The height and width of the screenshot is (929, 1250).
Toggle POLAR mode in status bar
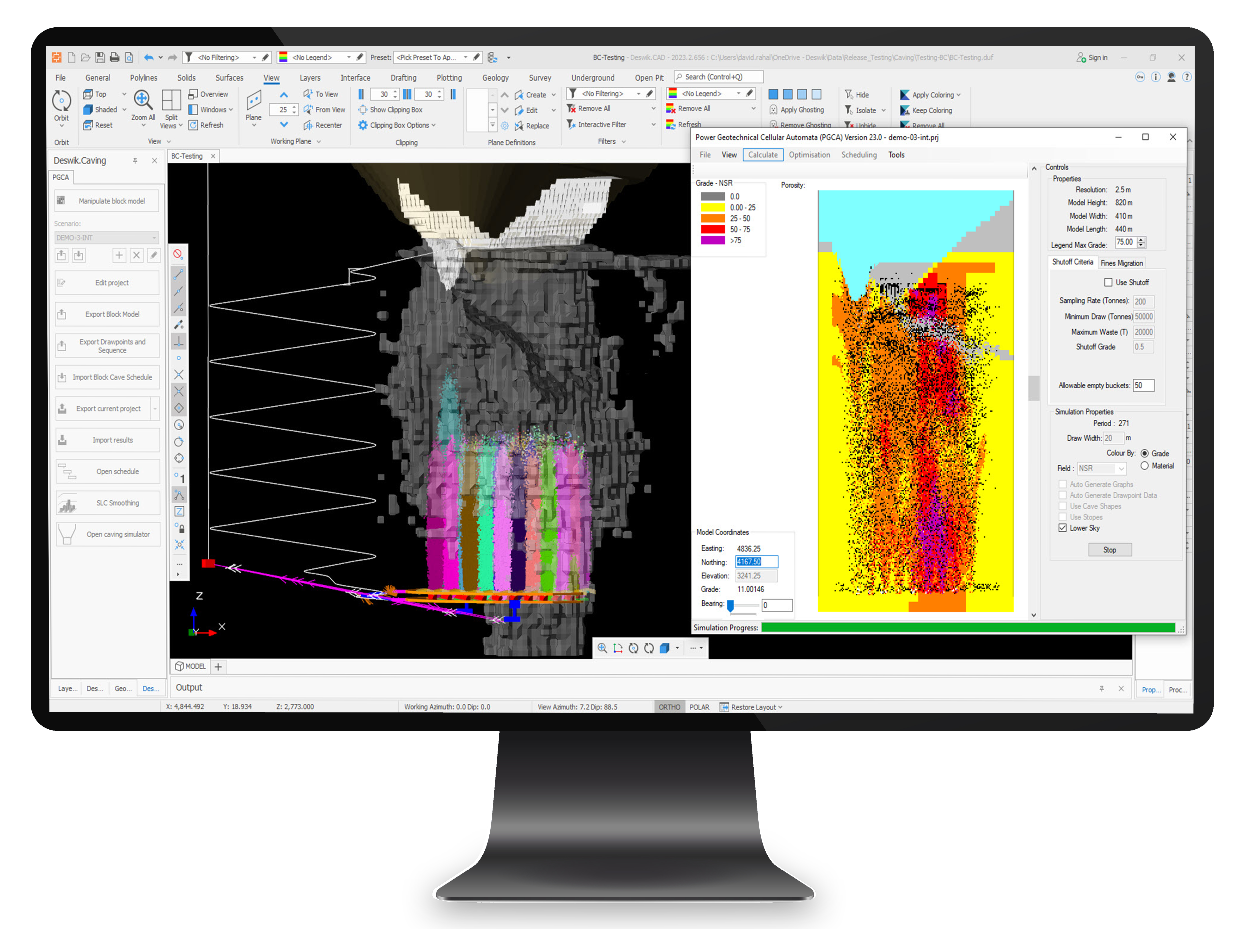click(x=699, y=707)
